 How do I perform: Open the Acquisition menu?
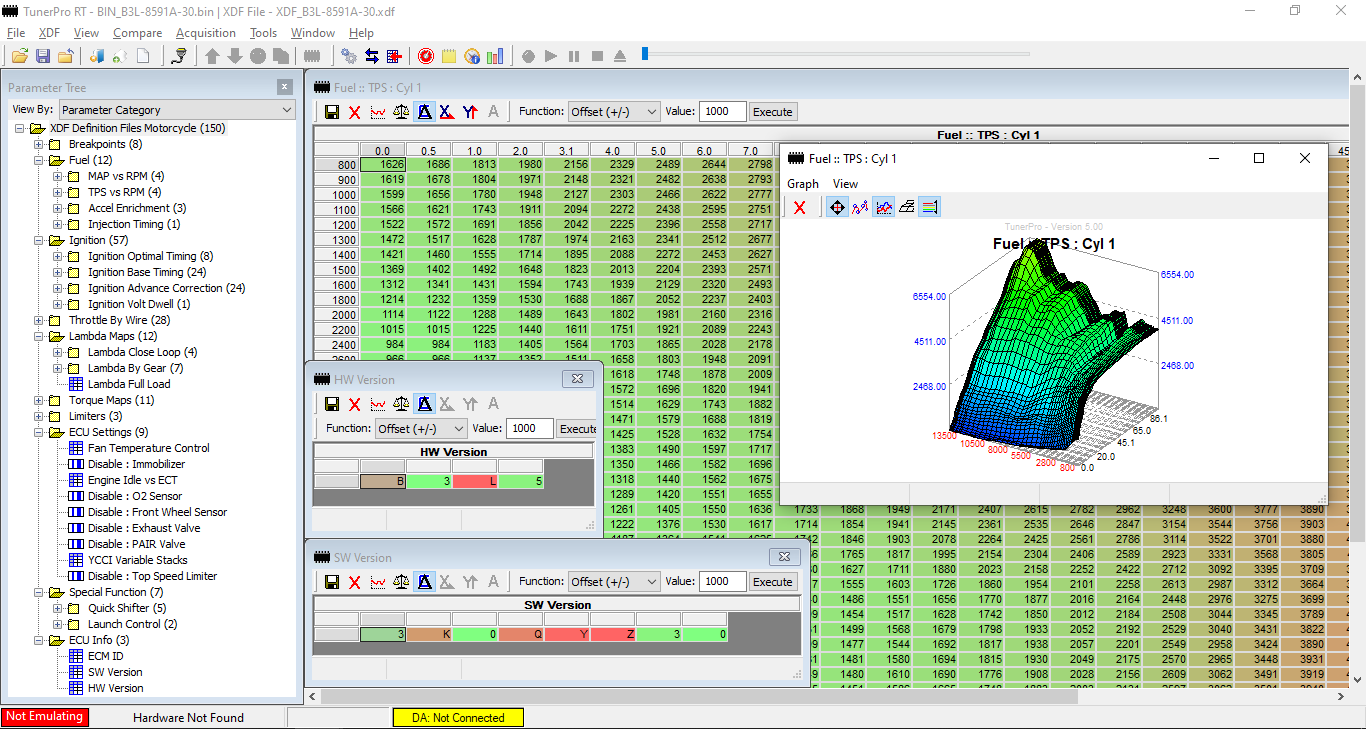(205, 33)
